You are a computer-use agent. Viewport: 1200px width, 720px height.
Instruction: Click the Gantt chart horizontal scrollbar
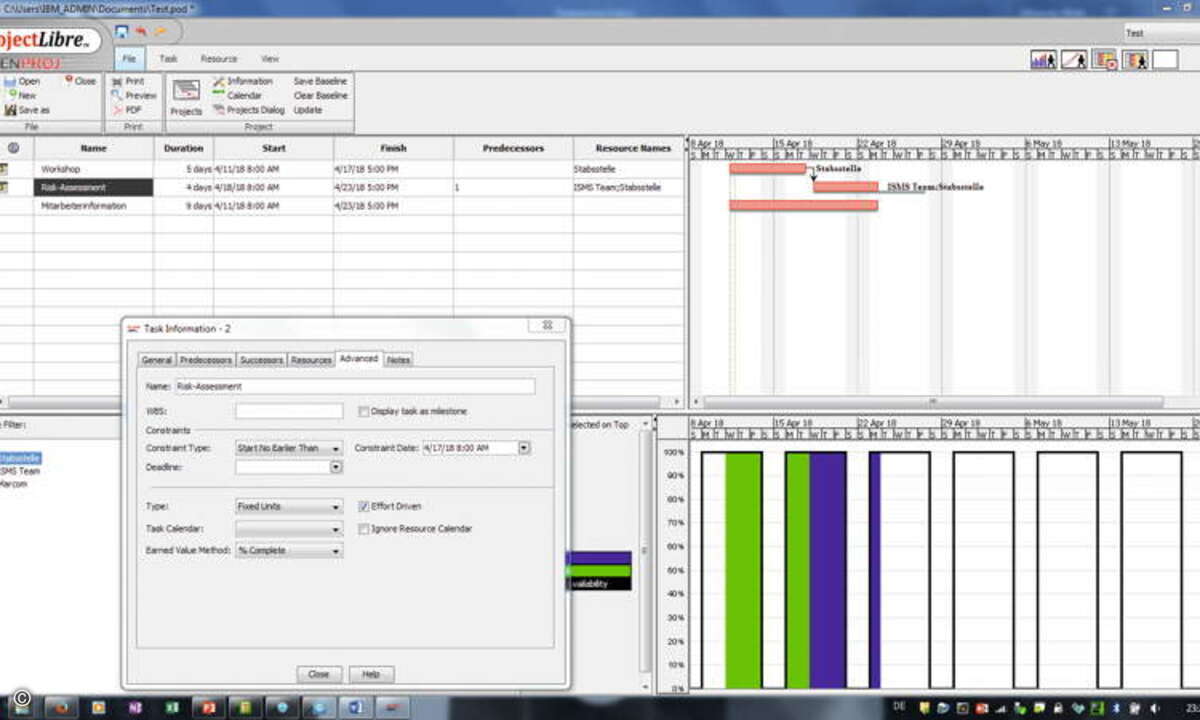[x=934, y=401]
